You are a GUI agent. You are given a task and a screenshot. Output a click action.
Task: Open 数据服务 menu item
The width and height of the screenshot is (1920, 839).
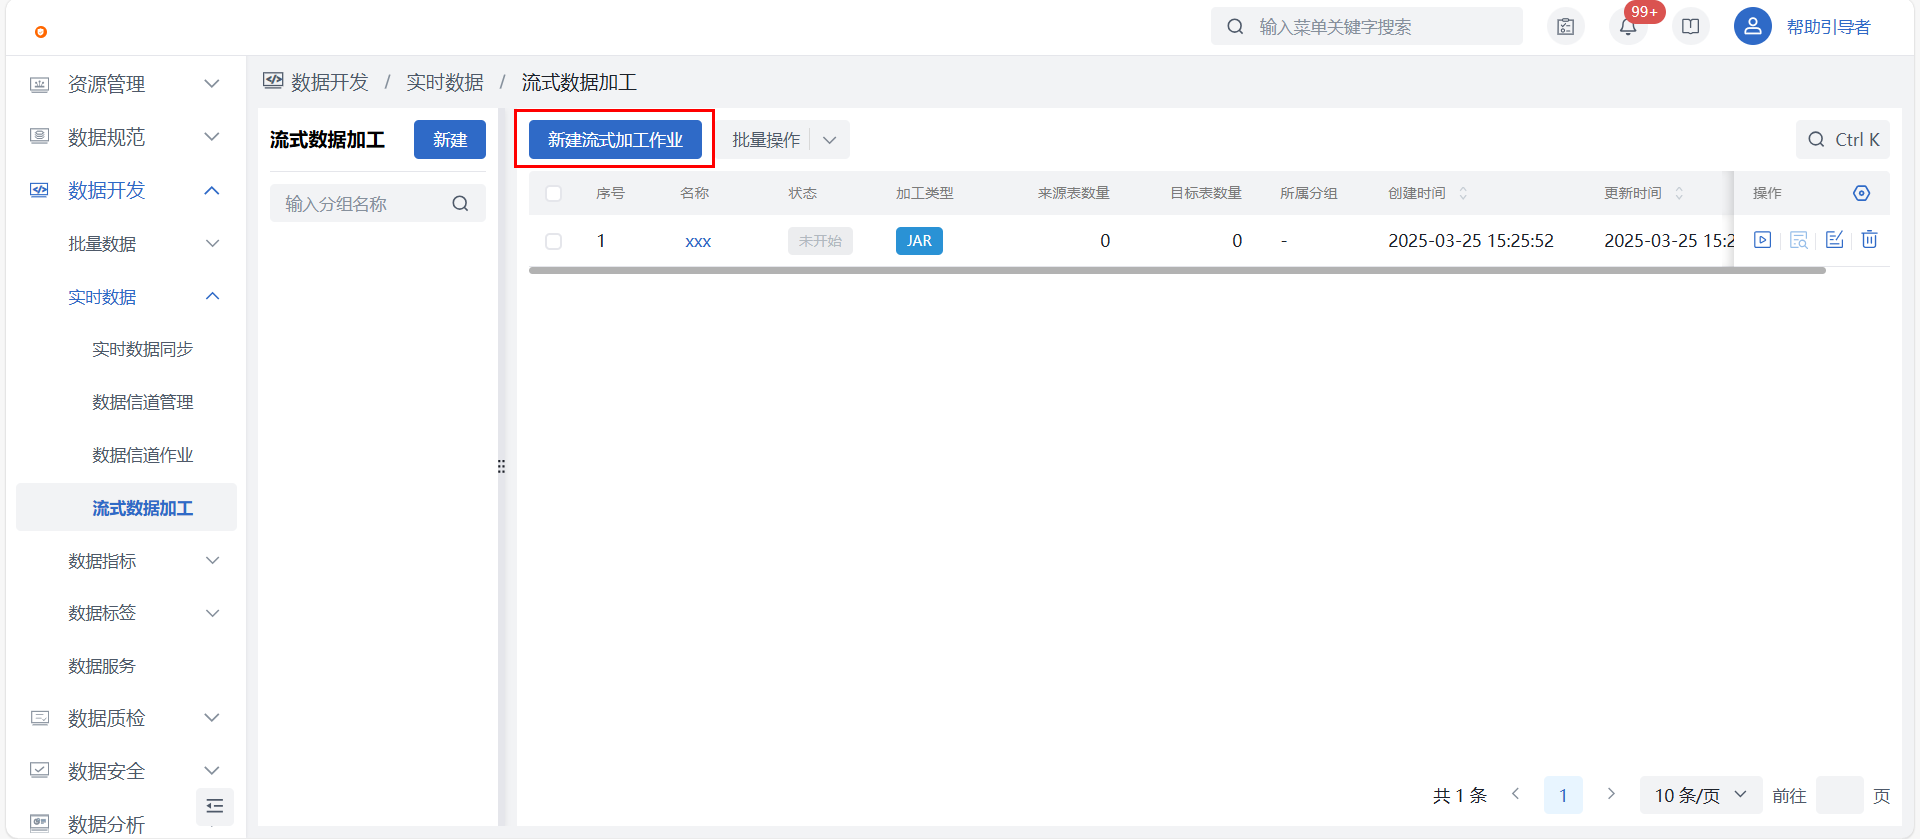102,666
